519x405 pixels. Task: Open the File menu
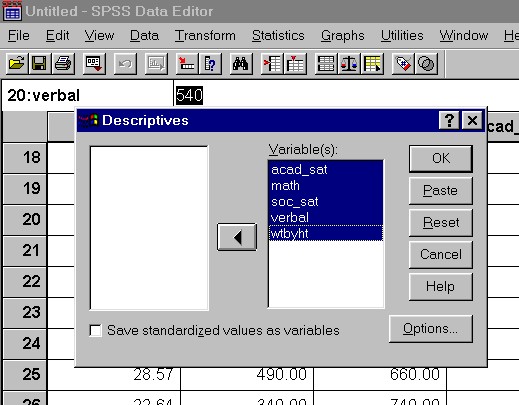19,35
